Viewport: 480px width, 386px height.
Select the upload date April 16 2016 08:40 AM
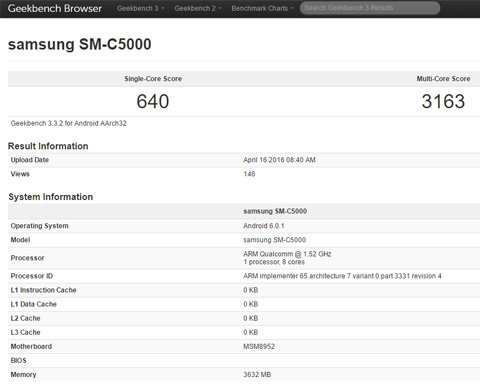(x=279, y=160)
